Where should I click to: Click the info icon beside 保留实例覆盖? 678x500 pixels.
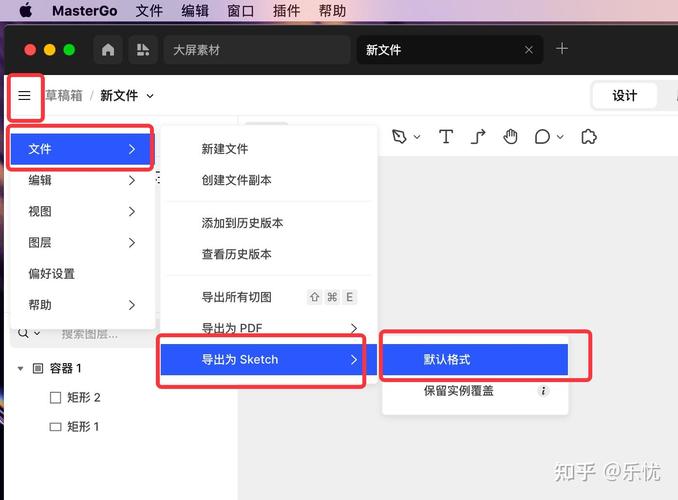point(543,391)
